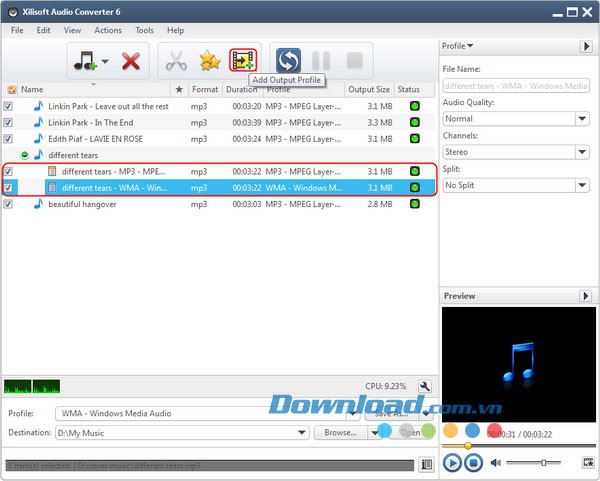
Task: Play the preview with the Play button
Action: tap(452, 463)
